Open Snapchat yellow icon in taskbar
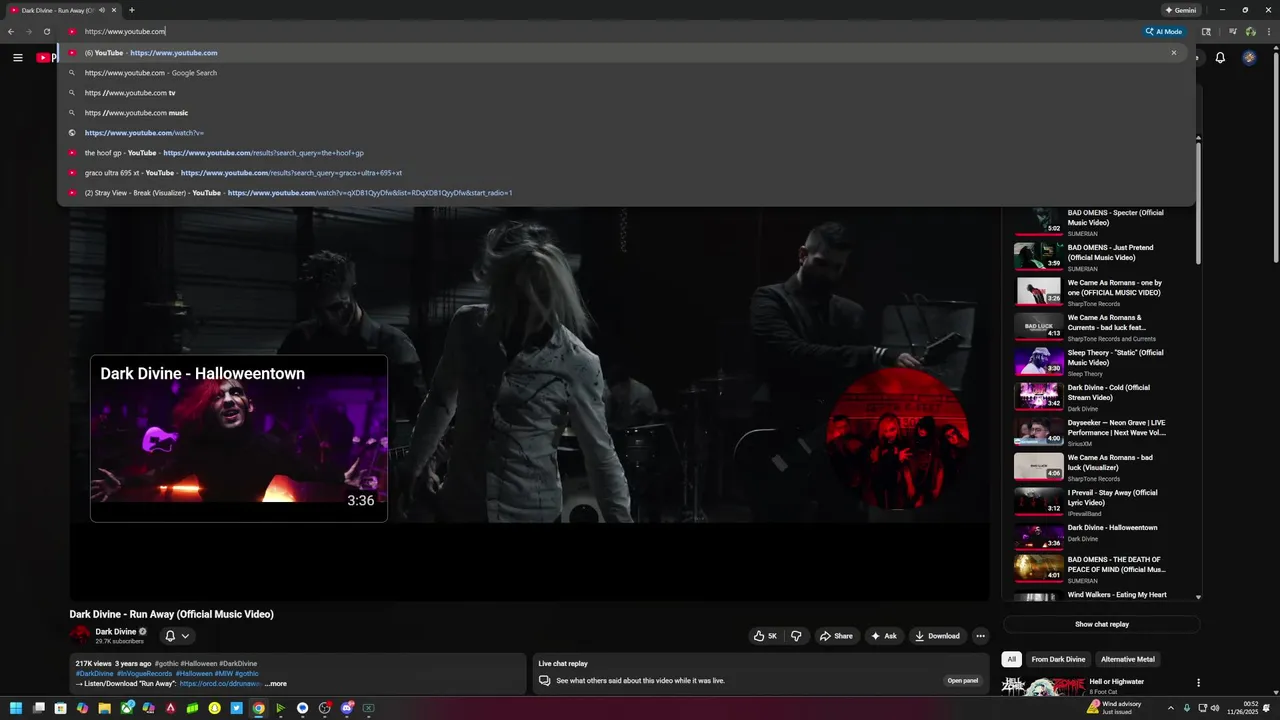 pos(214,708)
